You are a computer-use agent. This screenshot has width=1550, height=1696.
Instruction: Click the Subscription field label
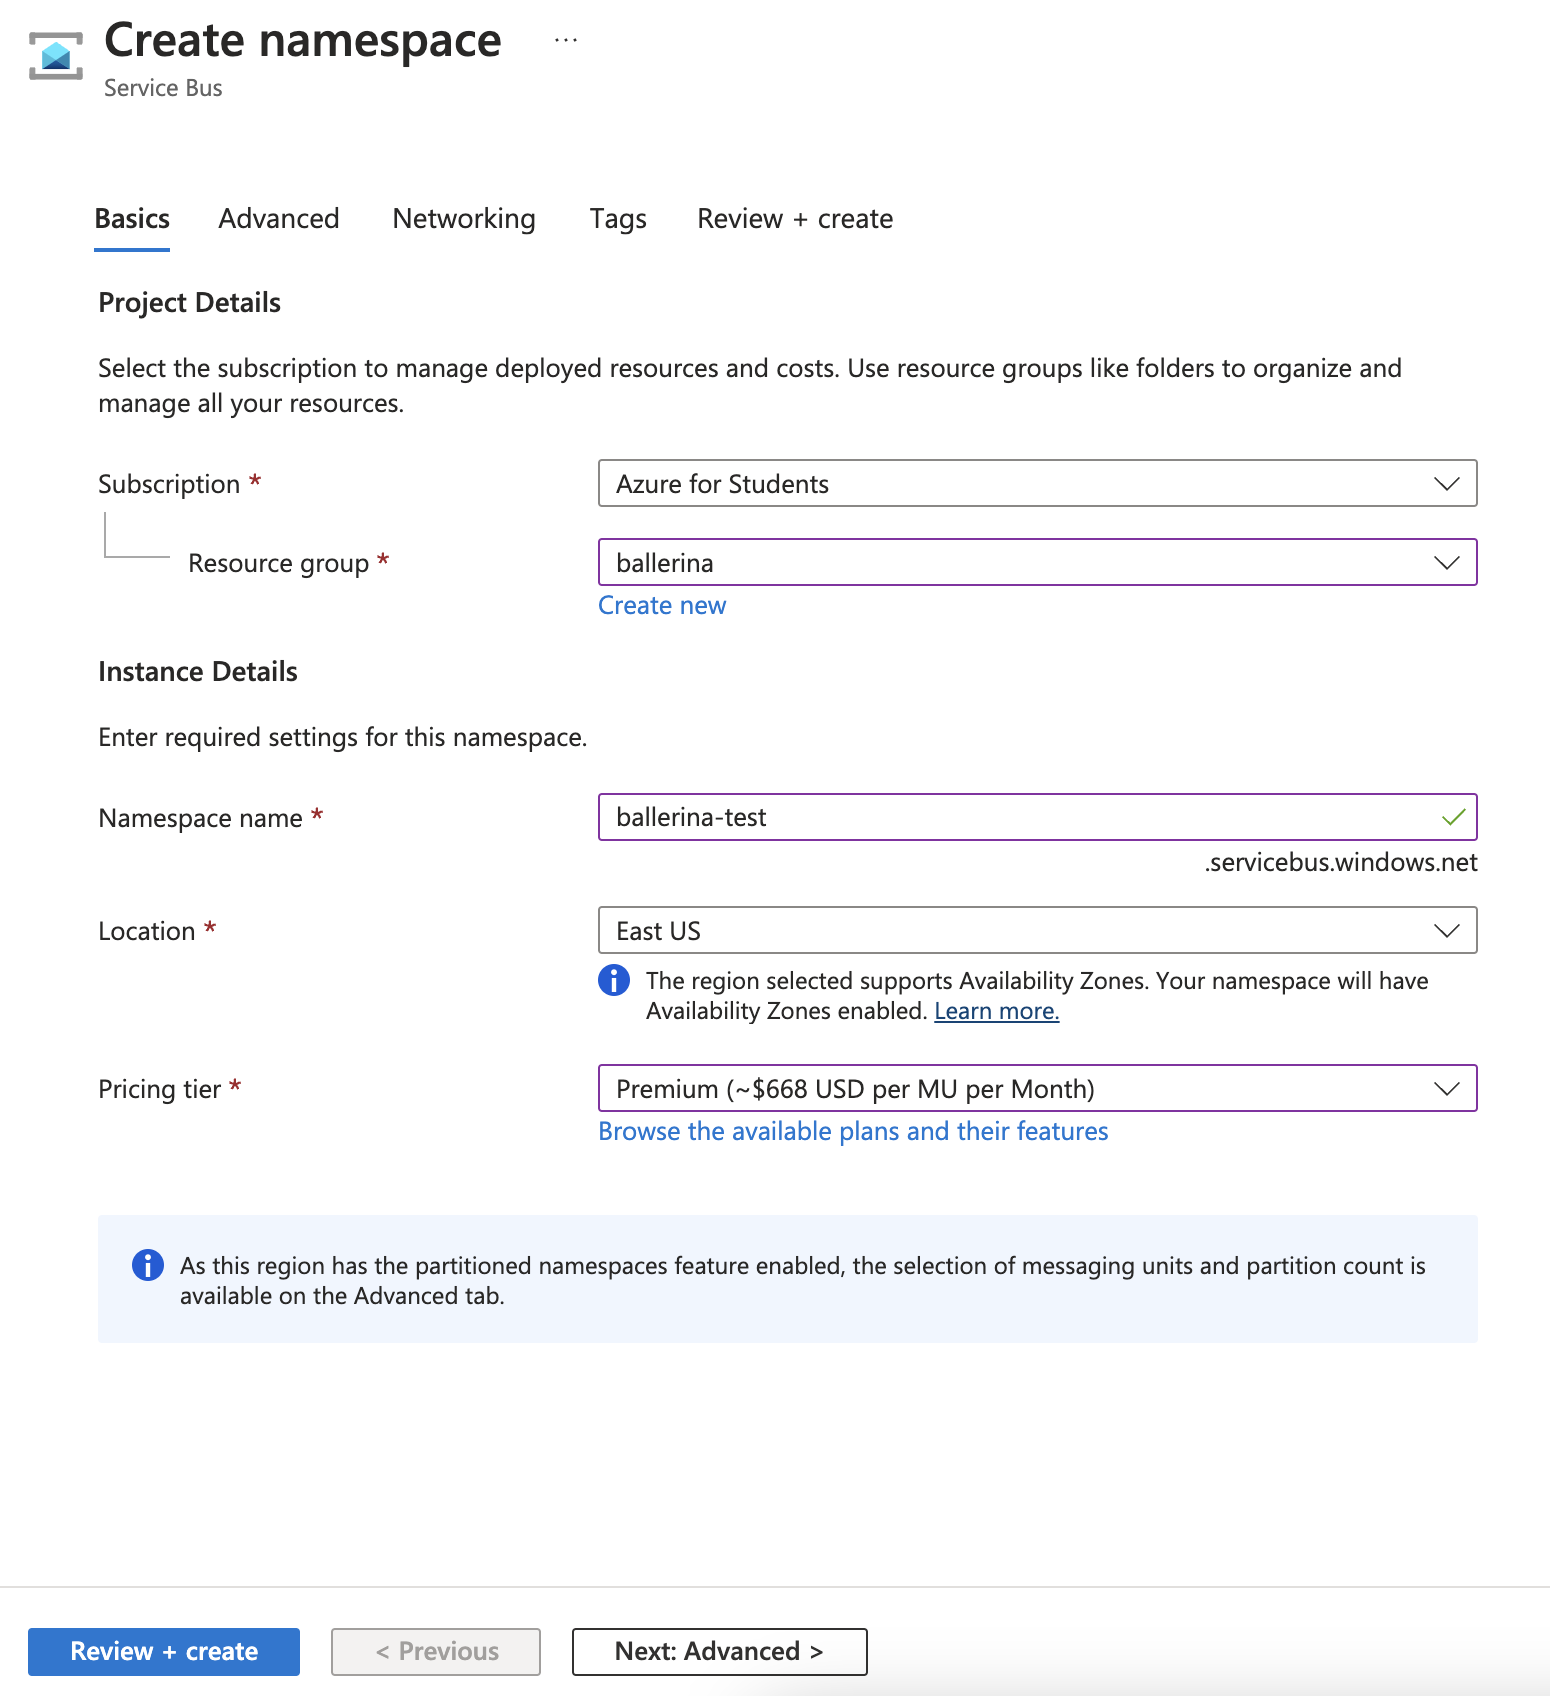[169, 484]
